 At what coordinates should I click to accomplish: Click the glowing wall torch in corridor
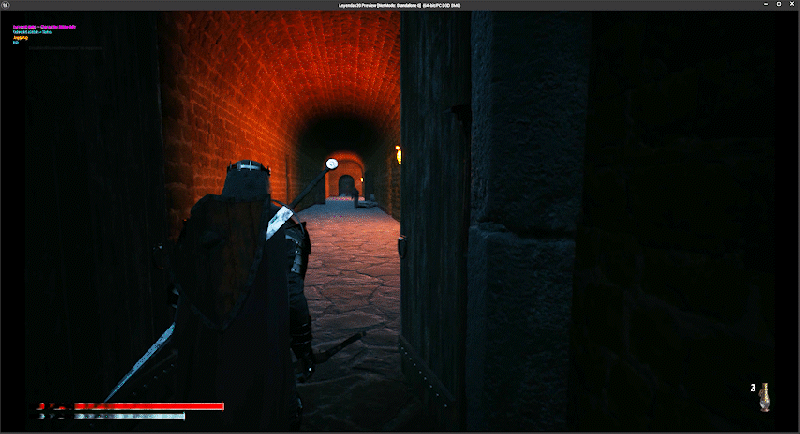398,154
